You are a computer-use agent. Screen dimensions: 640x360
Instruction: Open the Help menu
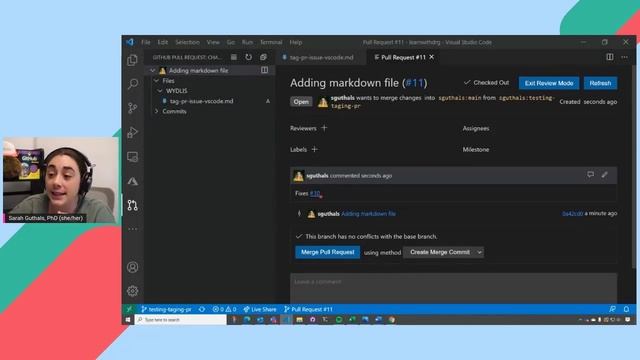coord(296,42)
